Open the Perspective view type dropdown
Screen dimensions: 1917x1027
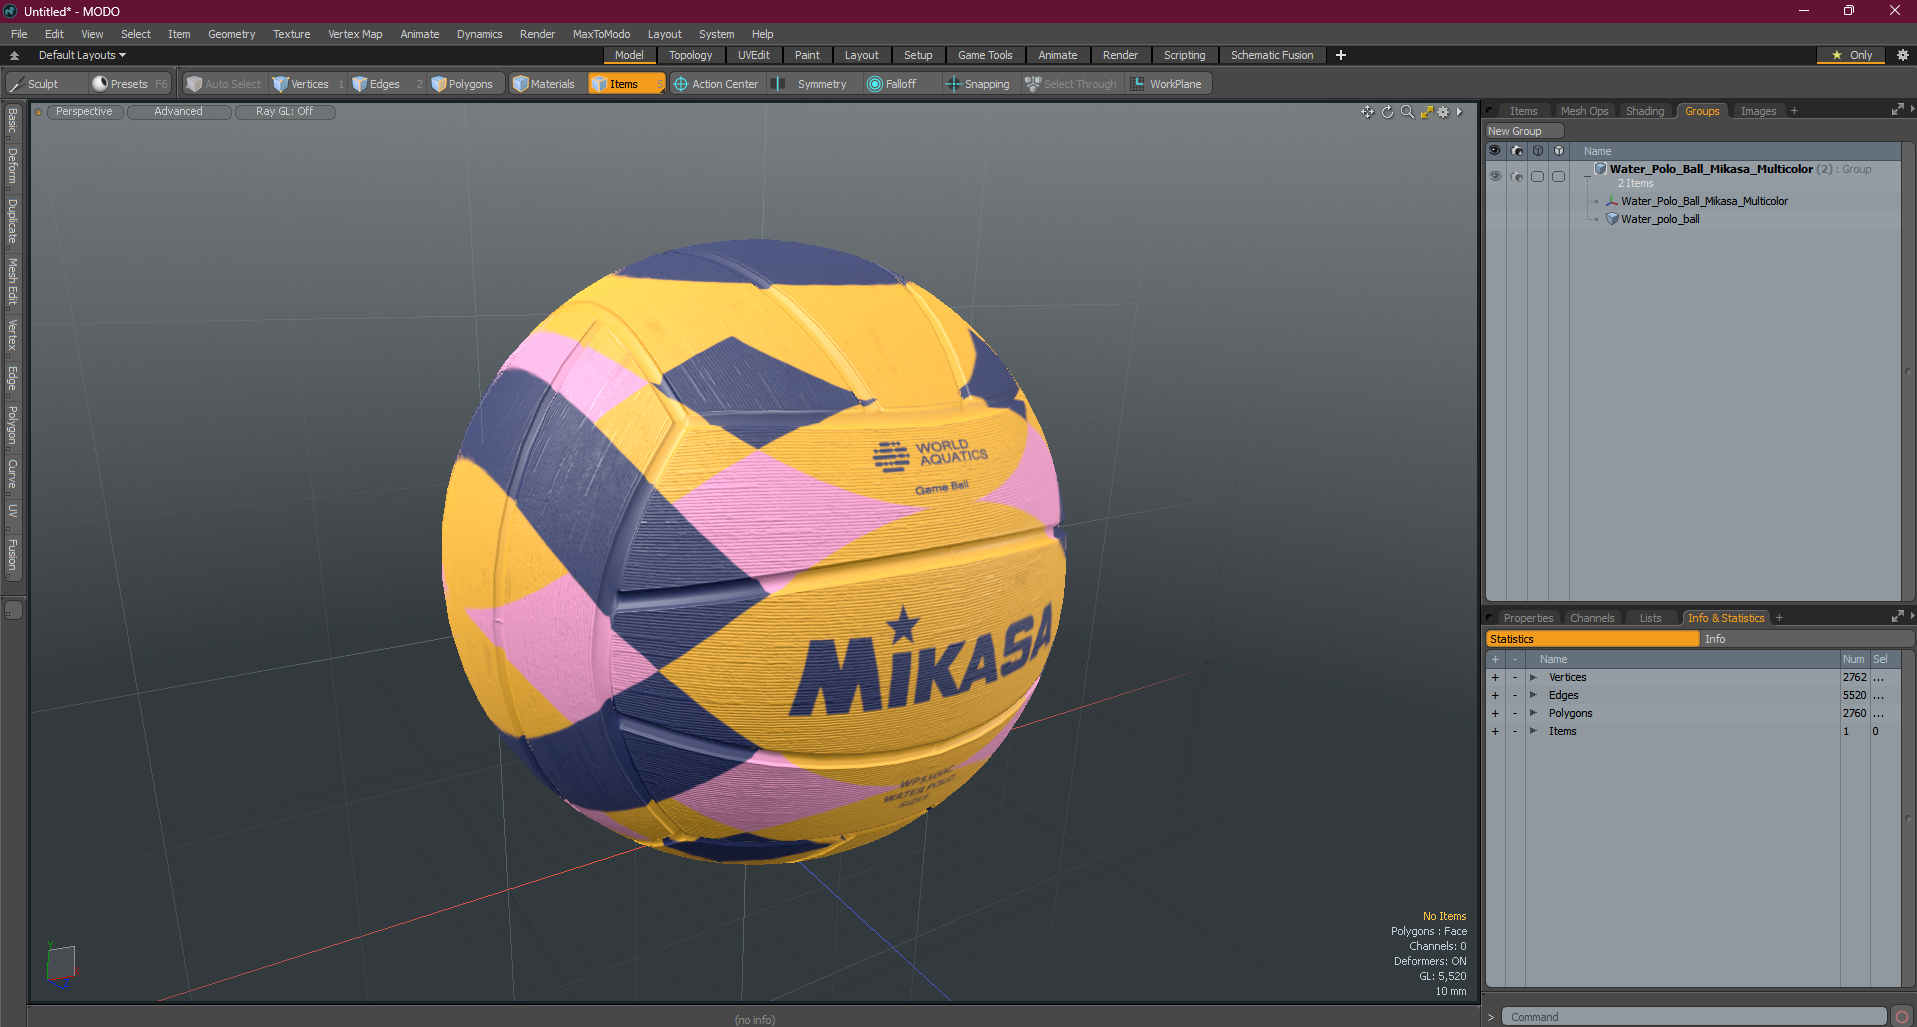tap(84, 112)
